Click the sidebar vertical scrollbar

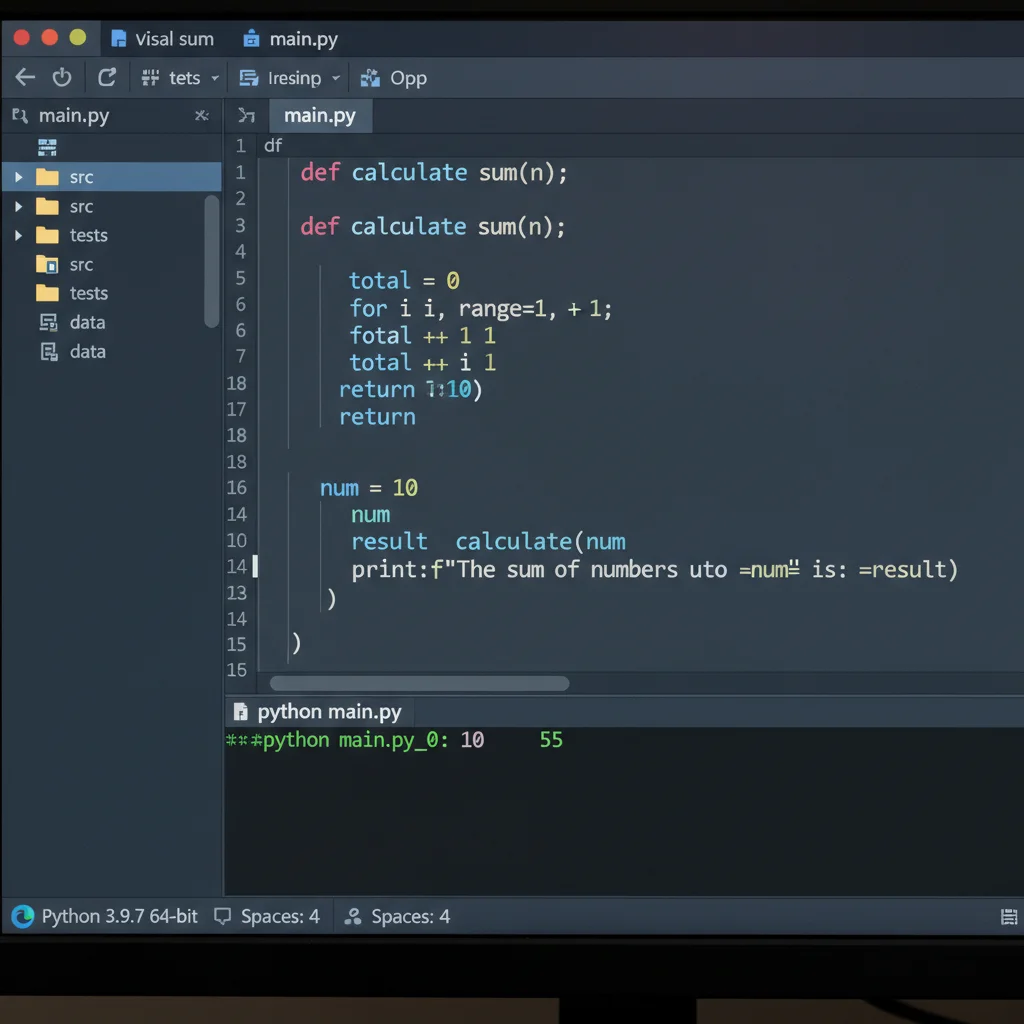pyautogui.click(x=212, y=261)
